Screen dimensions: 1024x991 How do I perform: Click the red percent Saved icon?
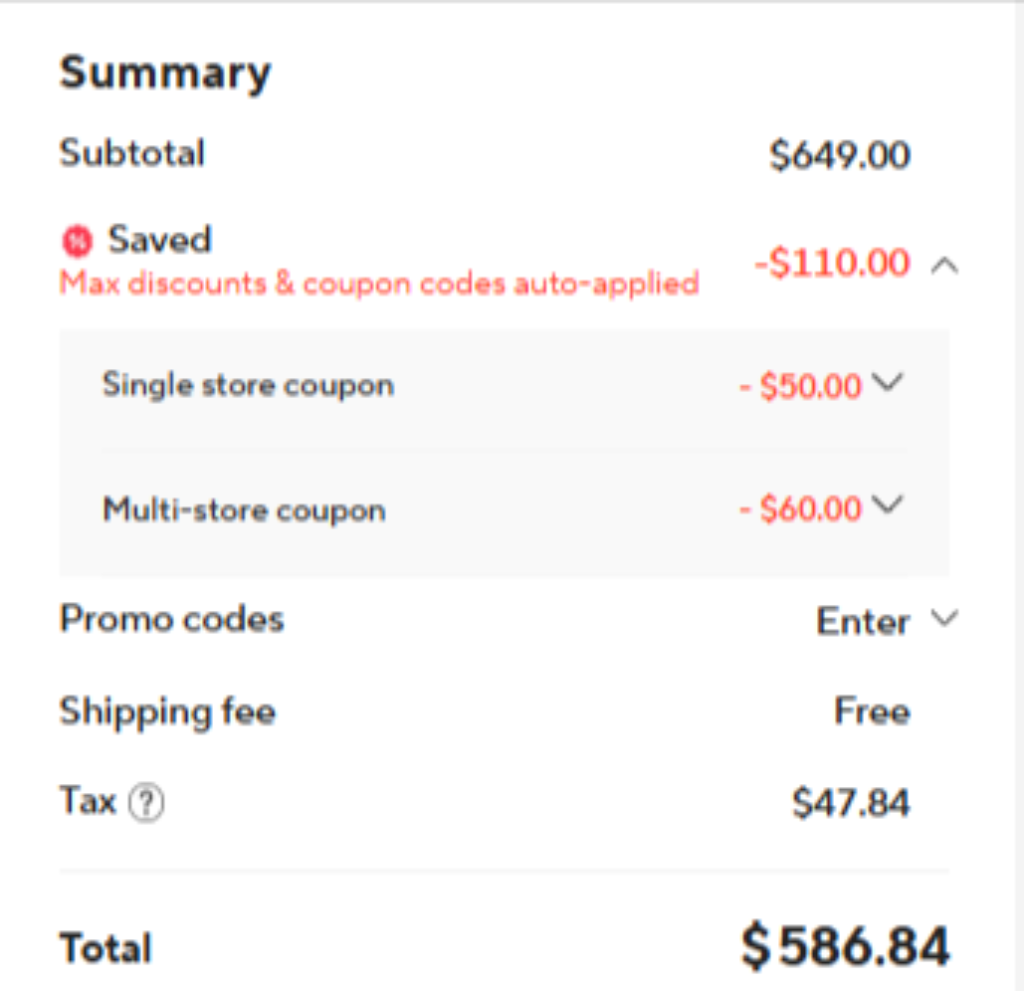point(78,241)
